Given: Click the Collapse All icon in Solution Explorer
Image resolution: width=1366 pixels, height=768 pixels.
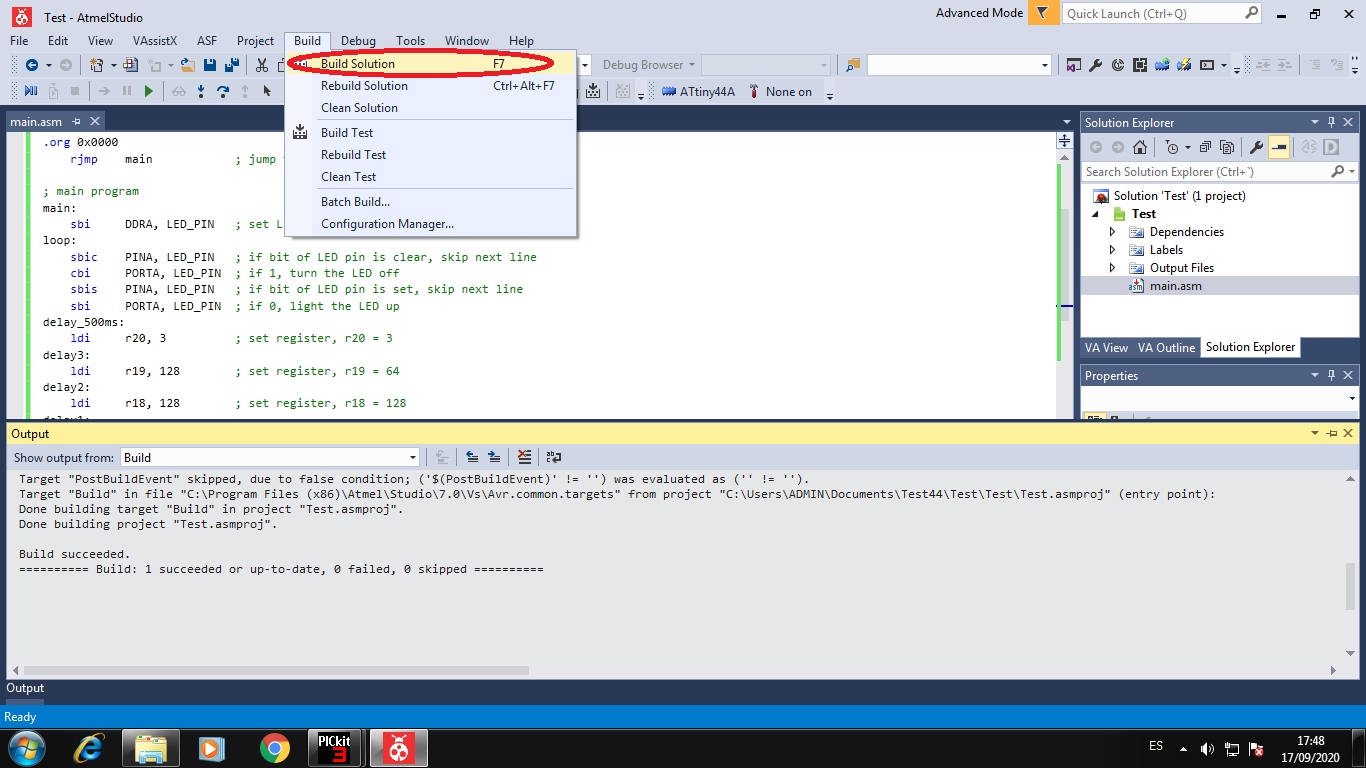Looking at the screenshot, I should (1205, 147).
